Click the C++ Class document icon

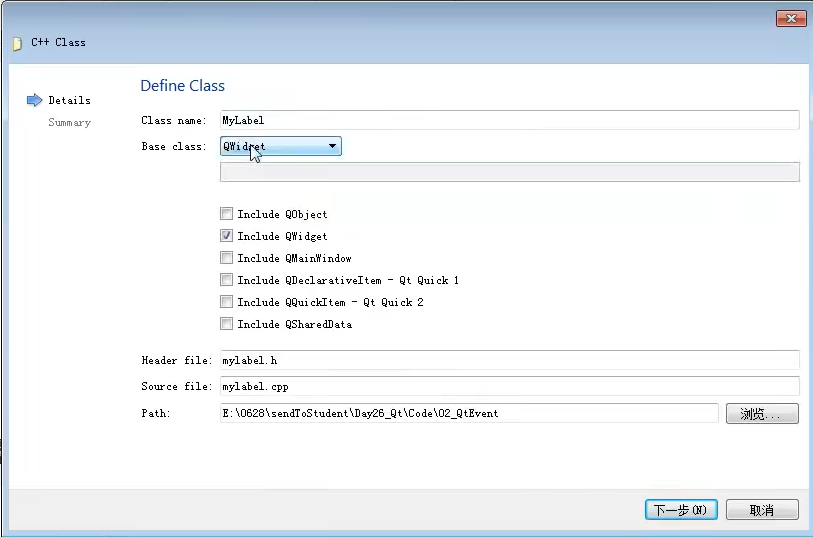17,44
